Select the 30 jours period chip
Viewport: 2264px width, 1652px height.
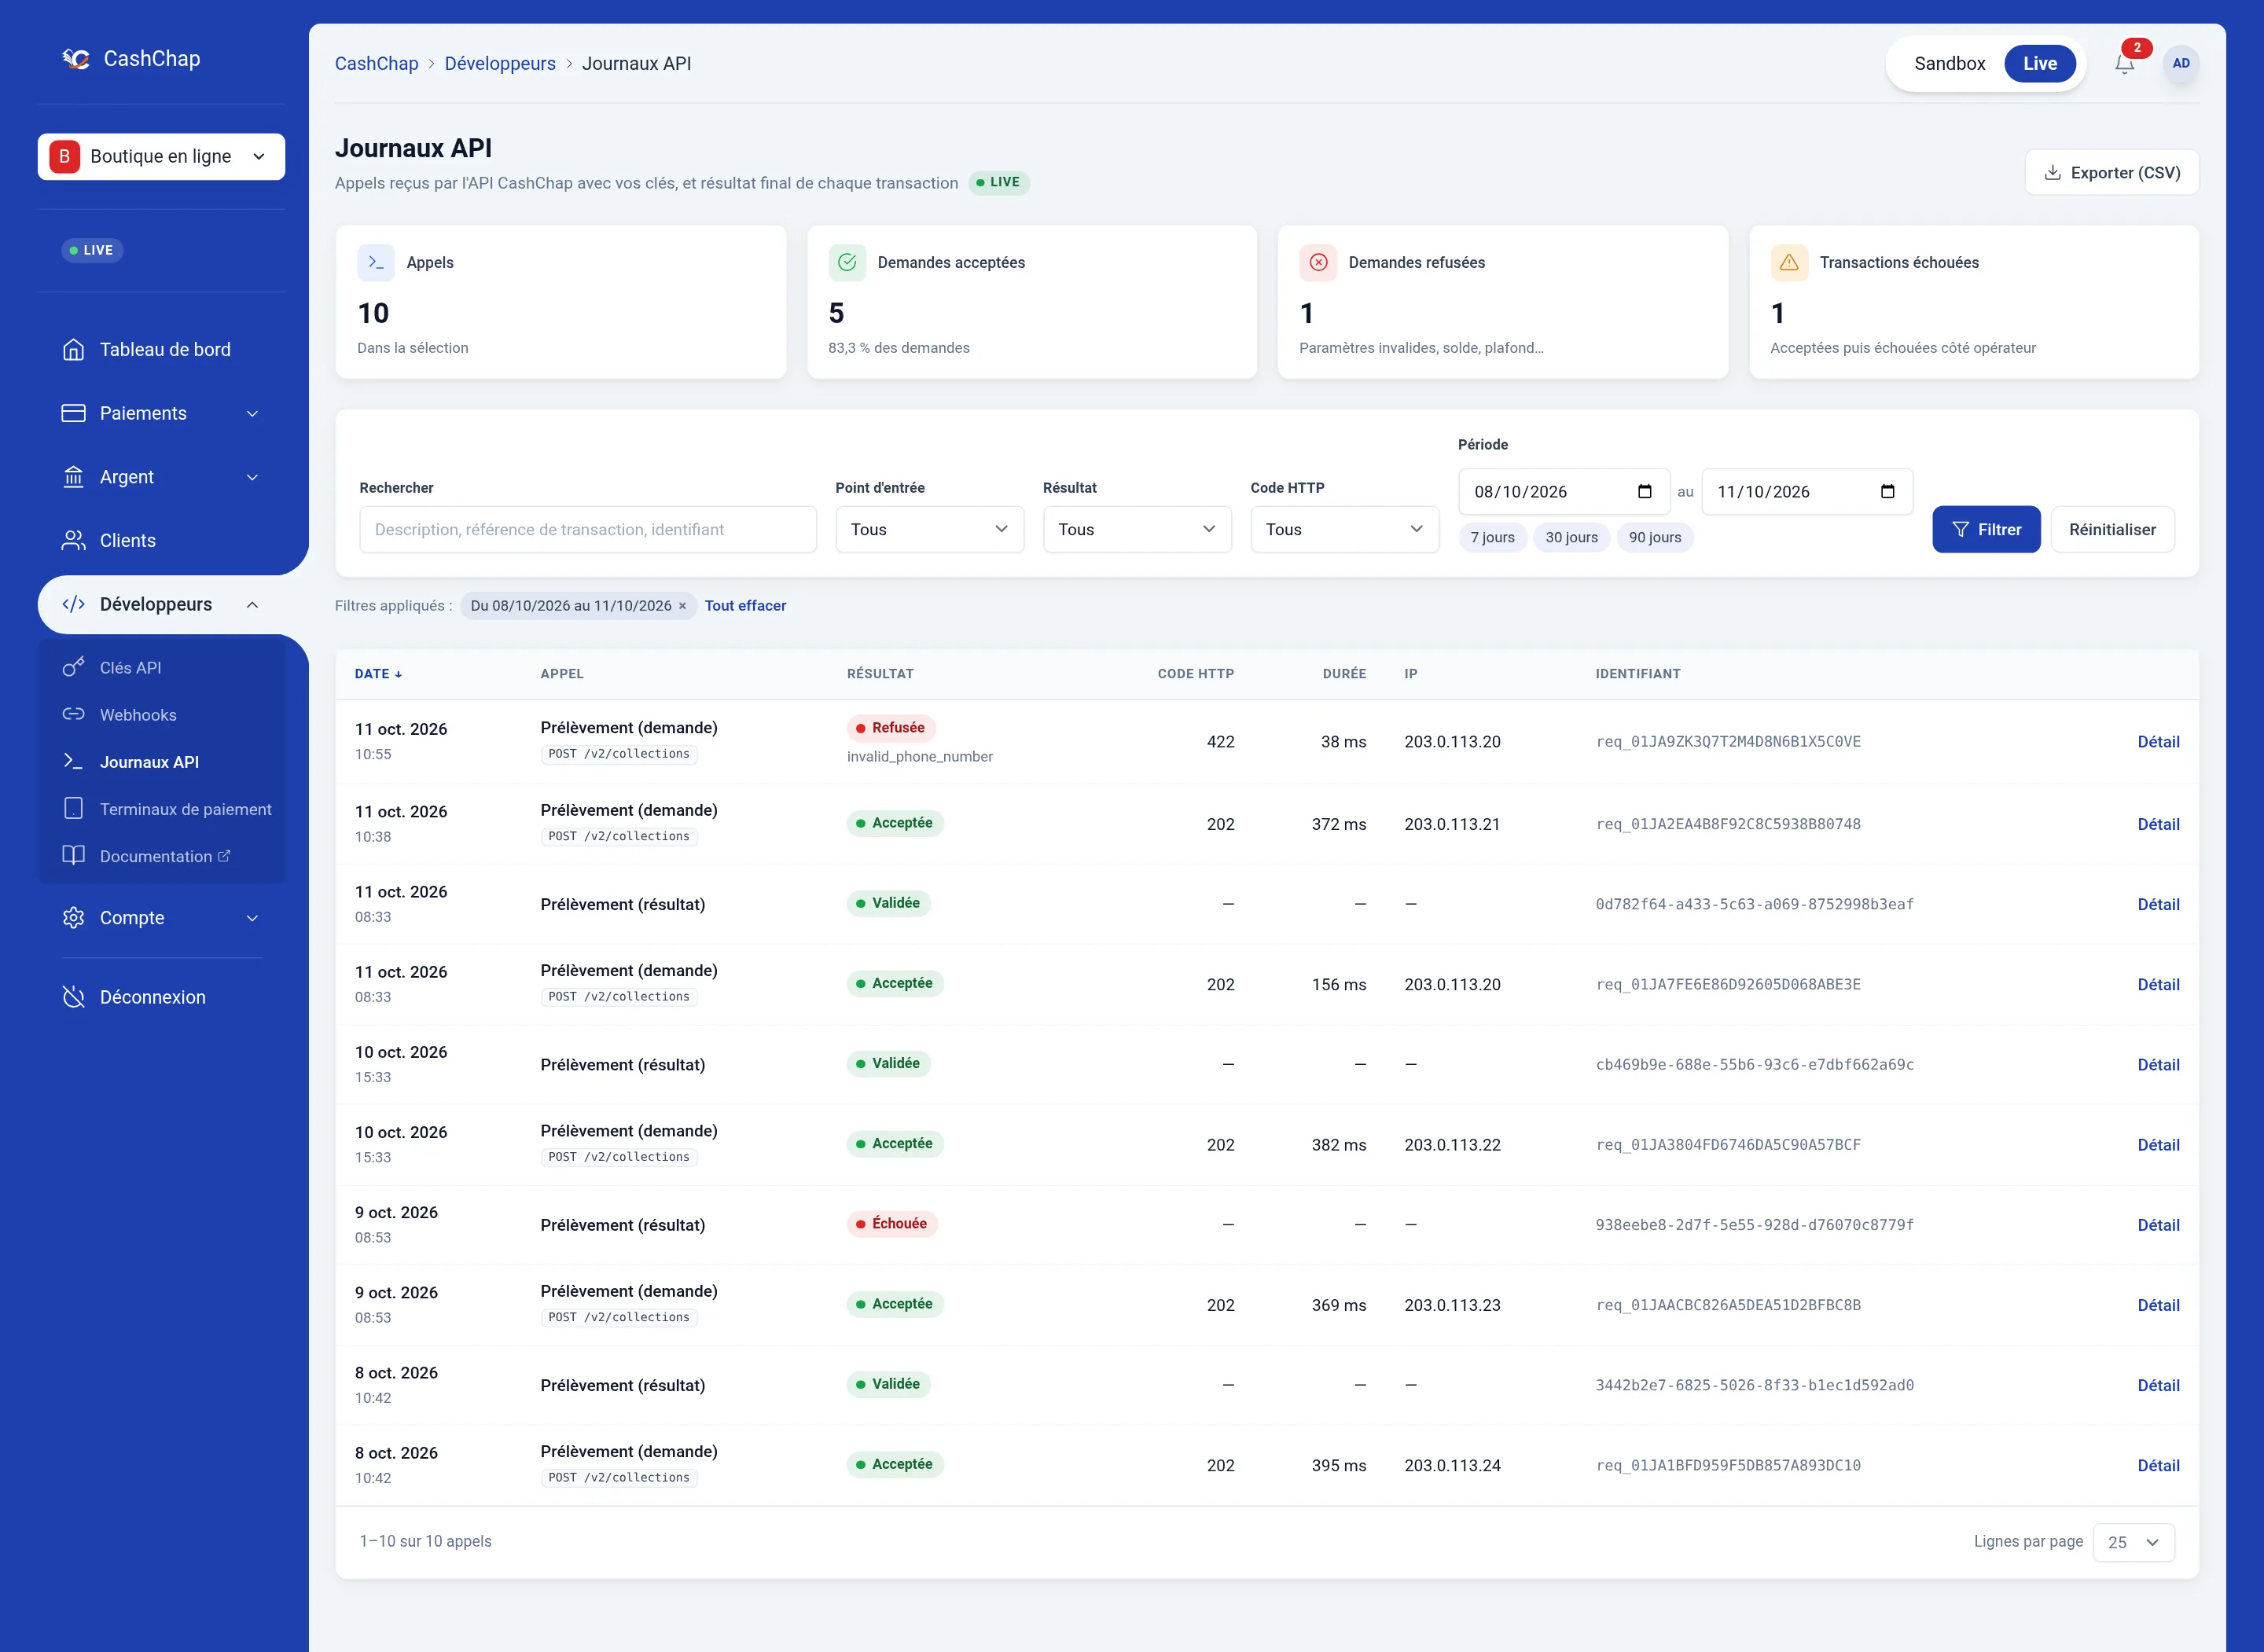coord(1571,537)
